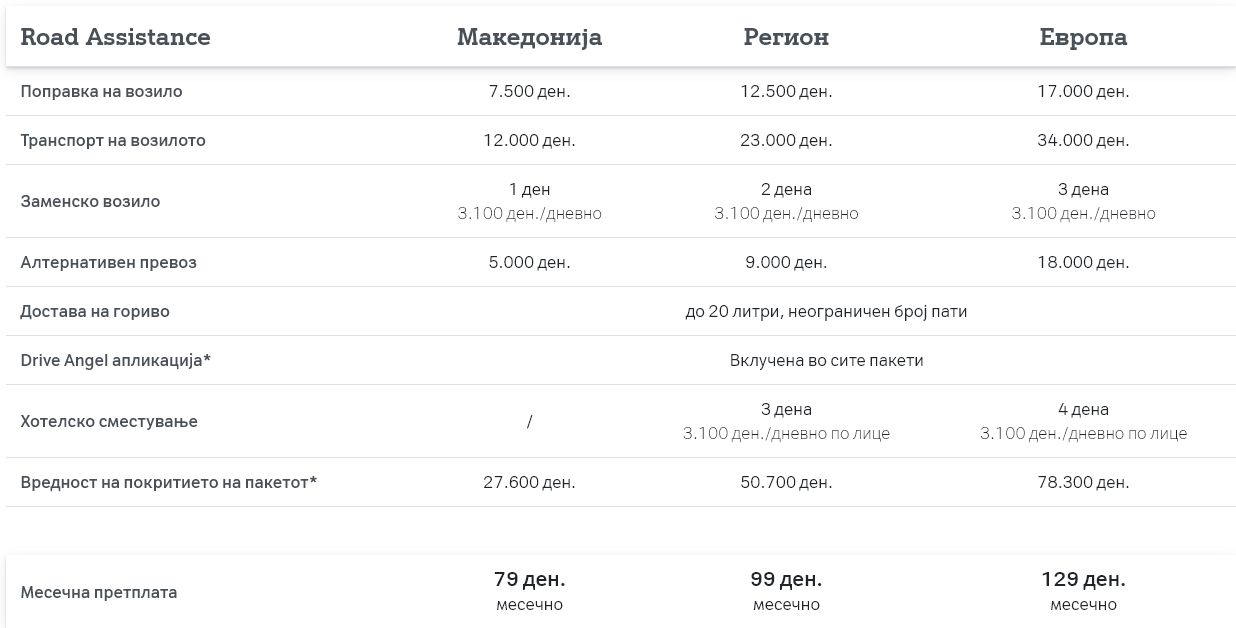Screen dimensions: 1236x628
Task: Click the Вредност на покритието на пакетот* label
Action: [x=168, y=482]
